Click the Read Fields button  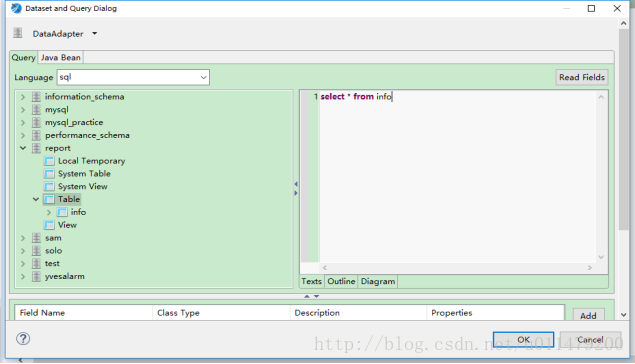click(582, 77)
